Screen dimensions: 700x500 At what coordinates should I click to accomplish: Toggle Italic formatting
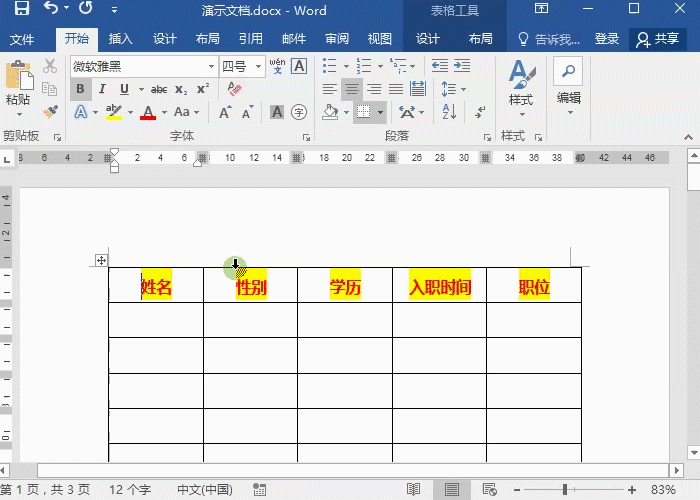coord(102,89)
